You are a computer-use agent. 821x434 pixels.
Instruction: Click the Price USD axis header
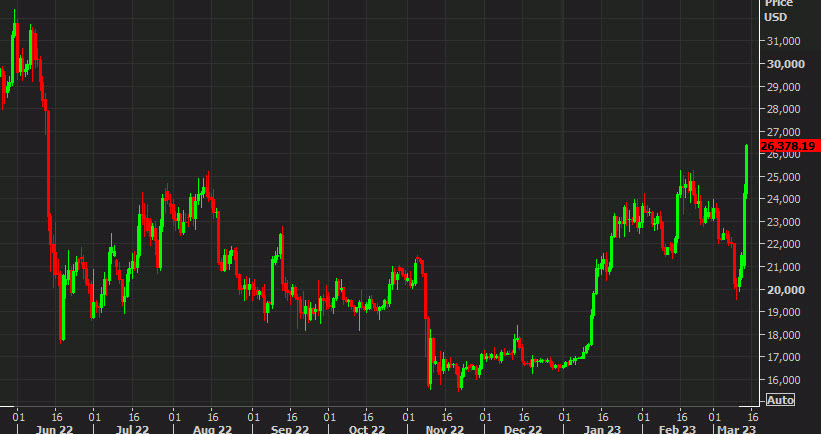coord(778,10)
